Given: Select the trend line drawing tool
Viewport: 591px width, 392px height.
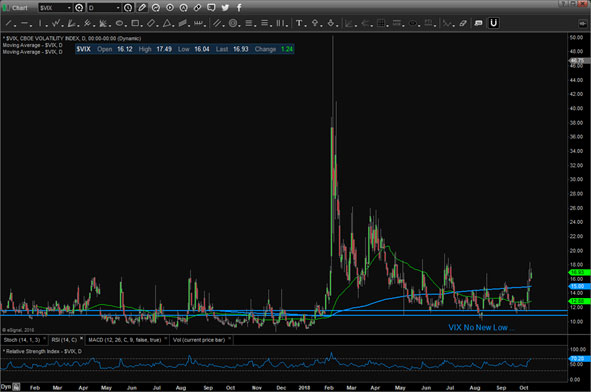Looking at the screenshot, I should pyautogui.click(x=8, y=23).
